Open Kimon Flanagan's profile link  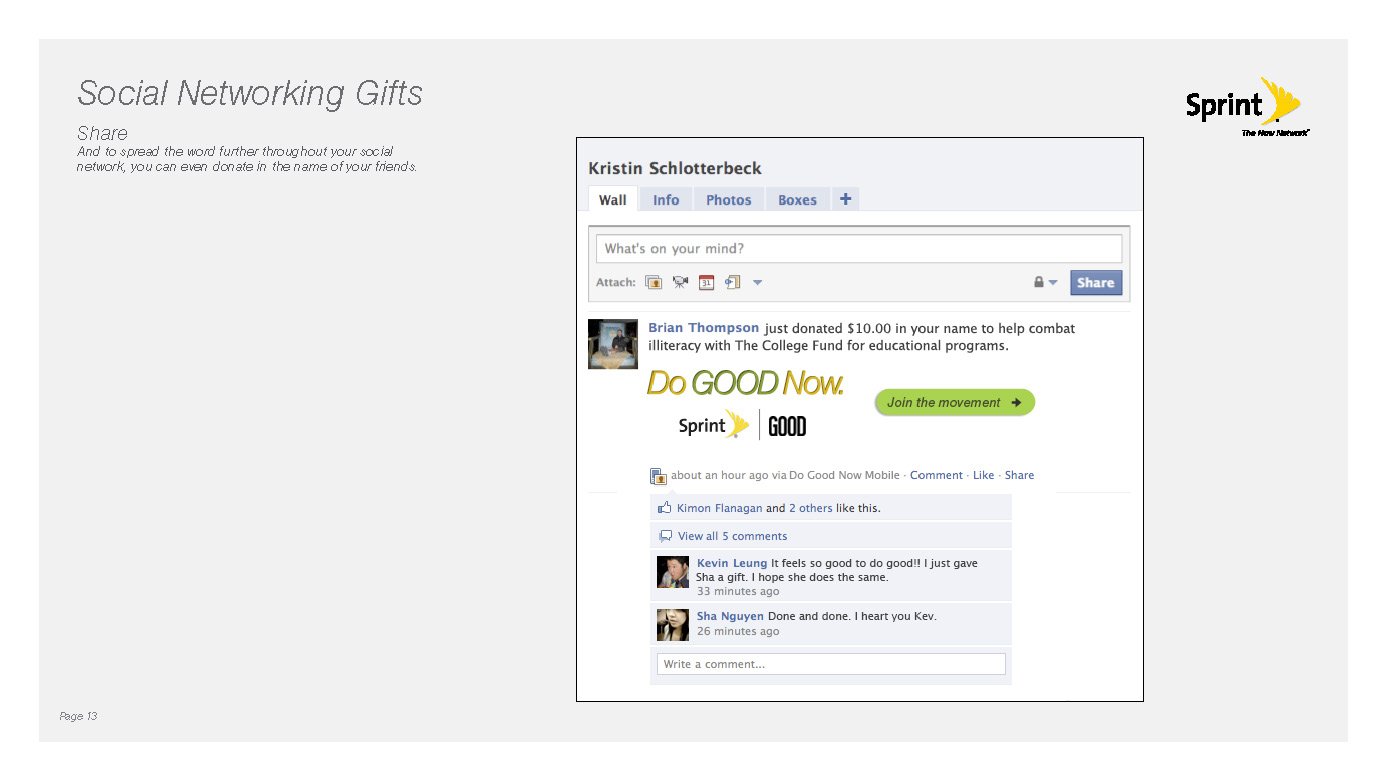point(719,508)
